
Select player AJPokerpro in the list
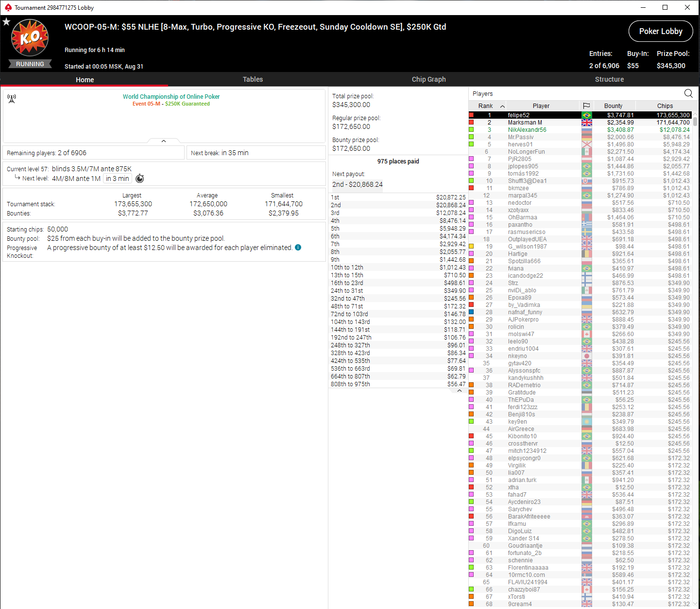580,319
